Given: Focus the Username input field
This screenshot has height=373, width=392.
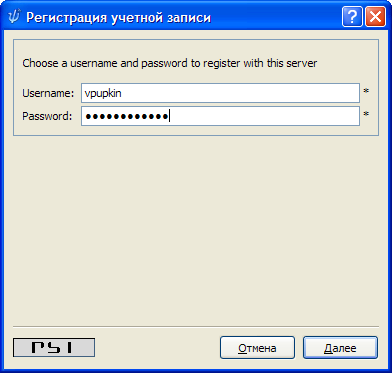Looking at the screenshot, I should click(x=220, y=93).
